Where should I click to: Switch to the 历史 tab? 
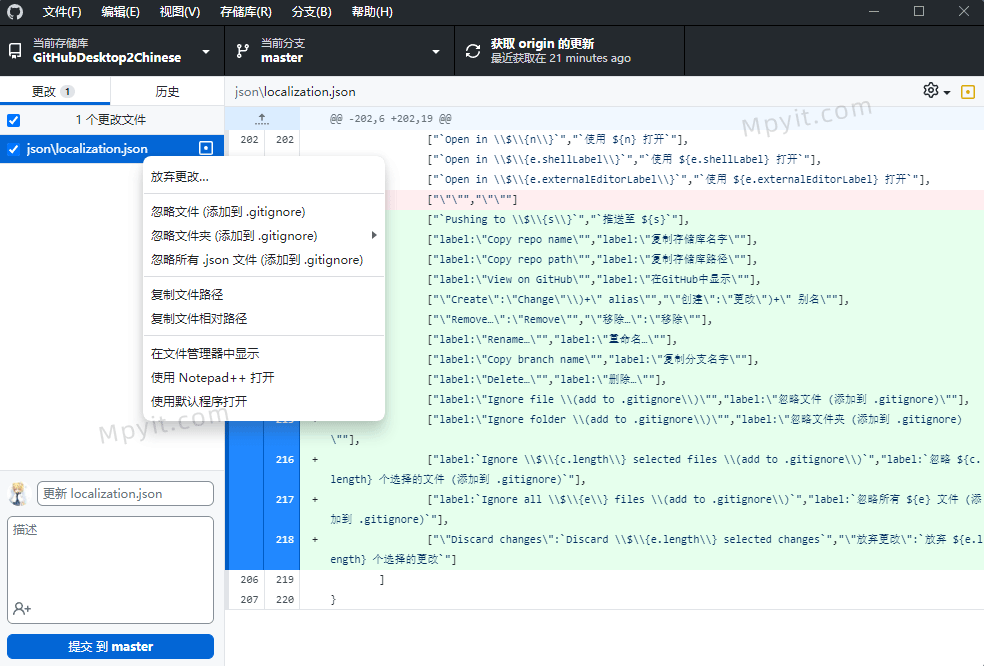click(167, 91)
